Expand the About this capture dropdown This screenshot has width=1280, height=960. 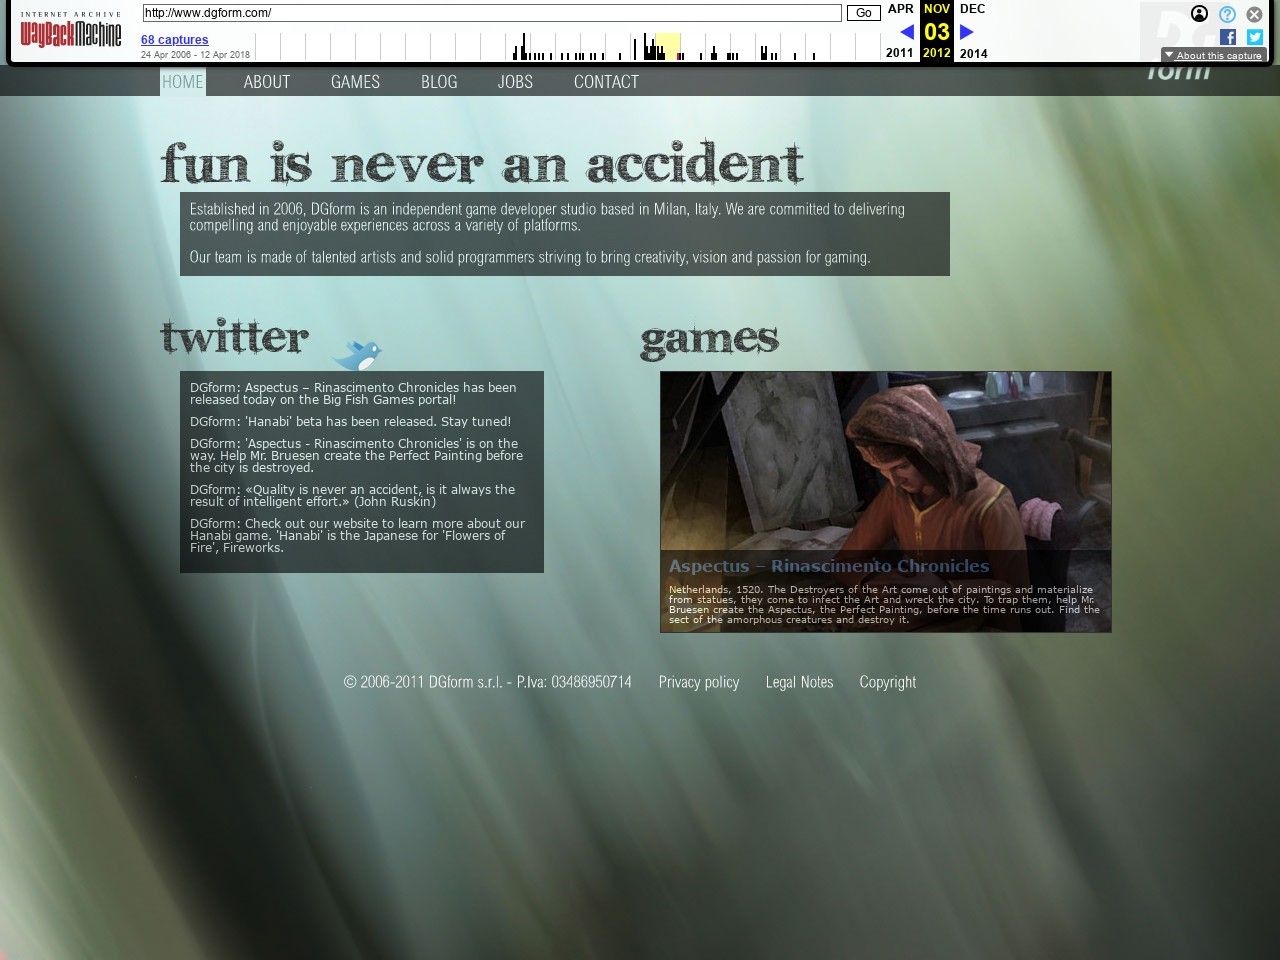[x=1213, y=56]
